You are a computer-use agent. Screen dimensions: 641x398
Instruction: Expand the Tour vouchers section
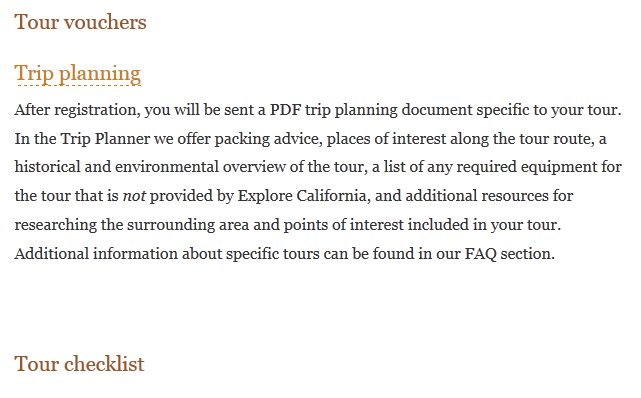click(80, 22)
